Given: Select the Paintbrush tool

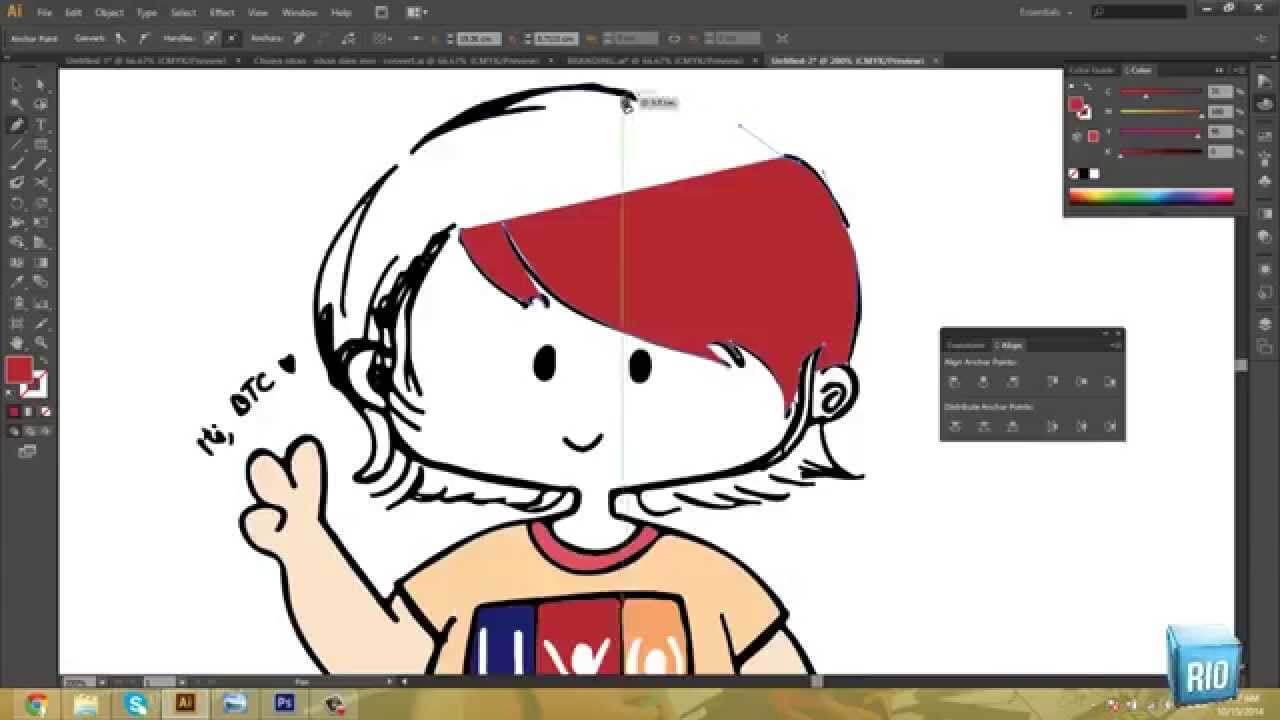Looking at the screenshot, I should 17,164.
